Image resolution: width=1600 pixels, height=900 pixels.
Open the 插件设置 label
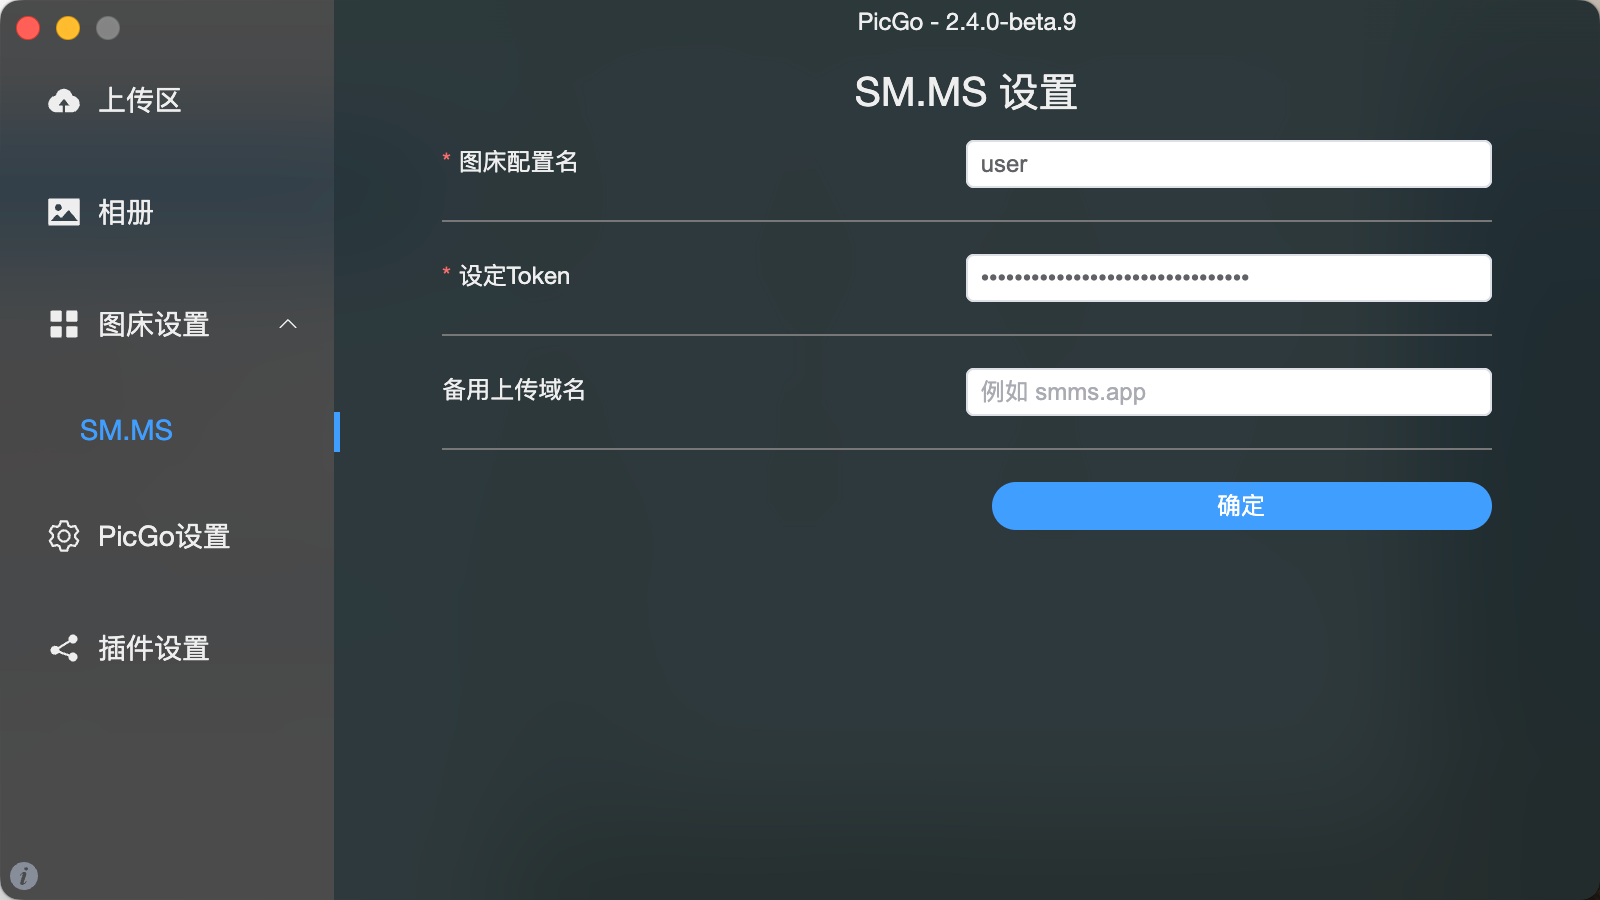pyautogui.click(x=154, y=648)
